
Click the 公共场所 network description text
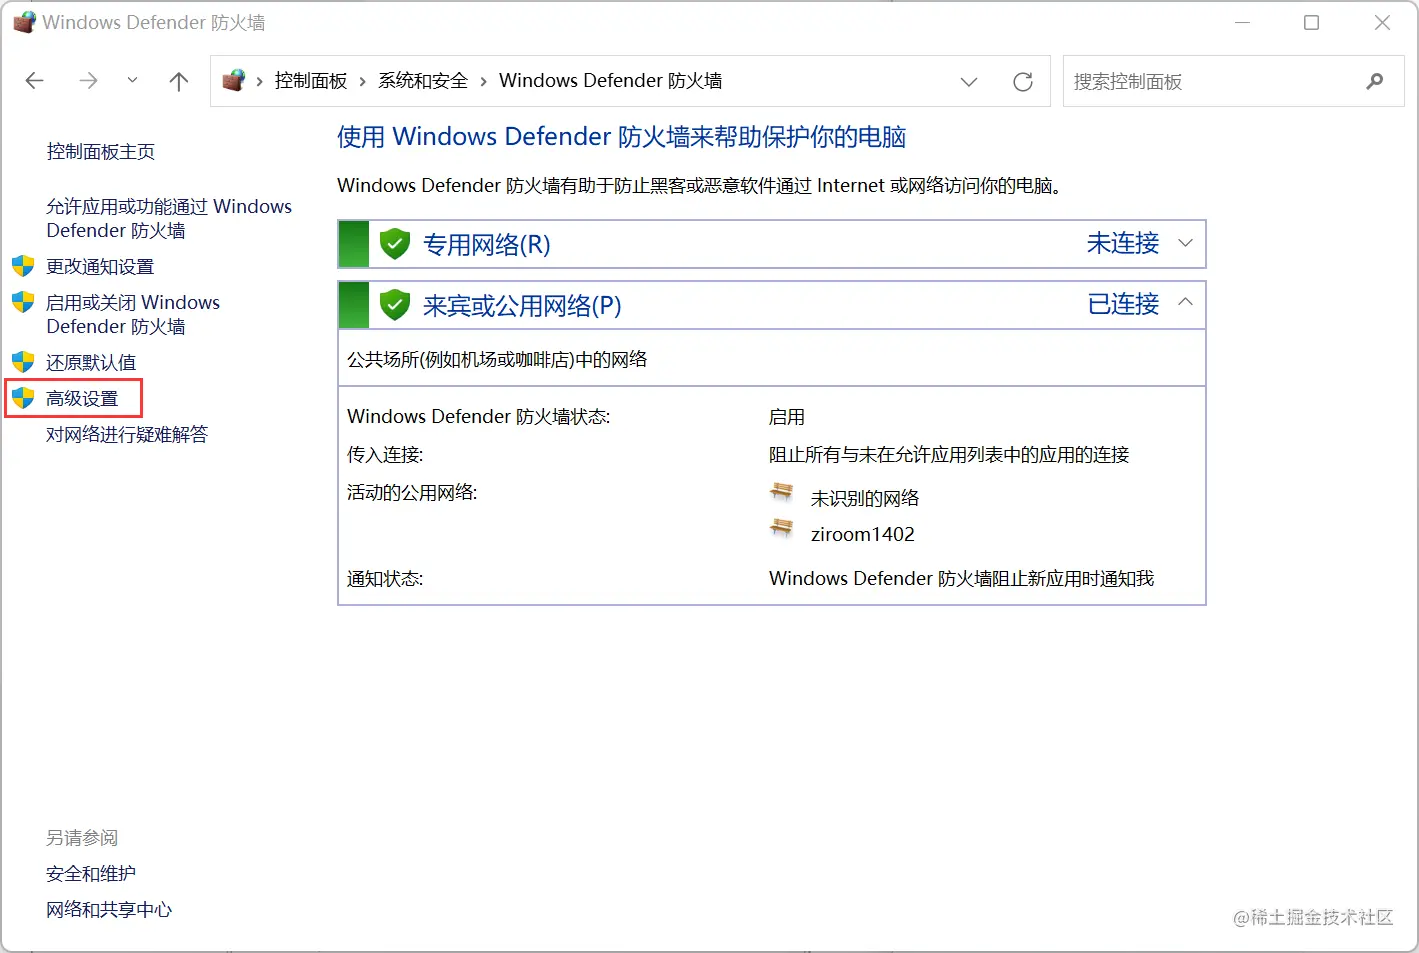(497, 360)
